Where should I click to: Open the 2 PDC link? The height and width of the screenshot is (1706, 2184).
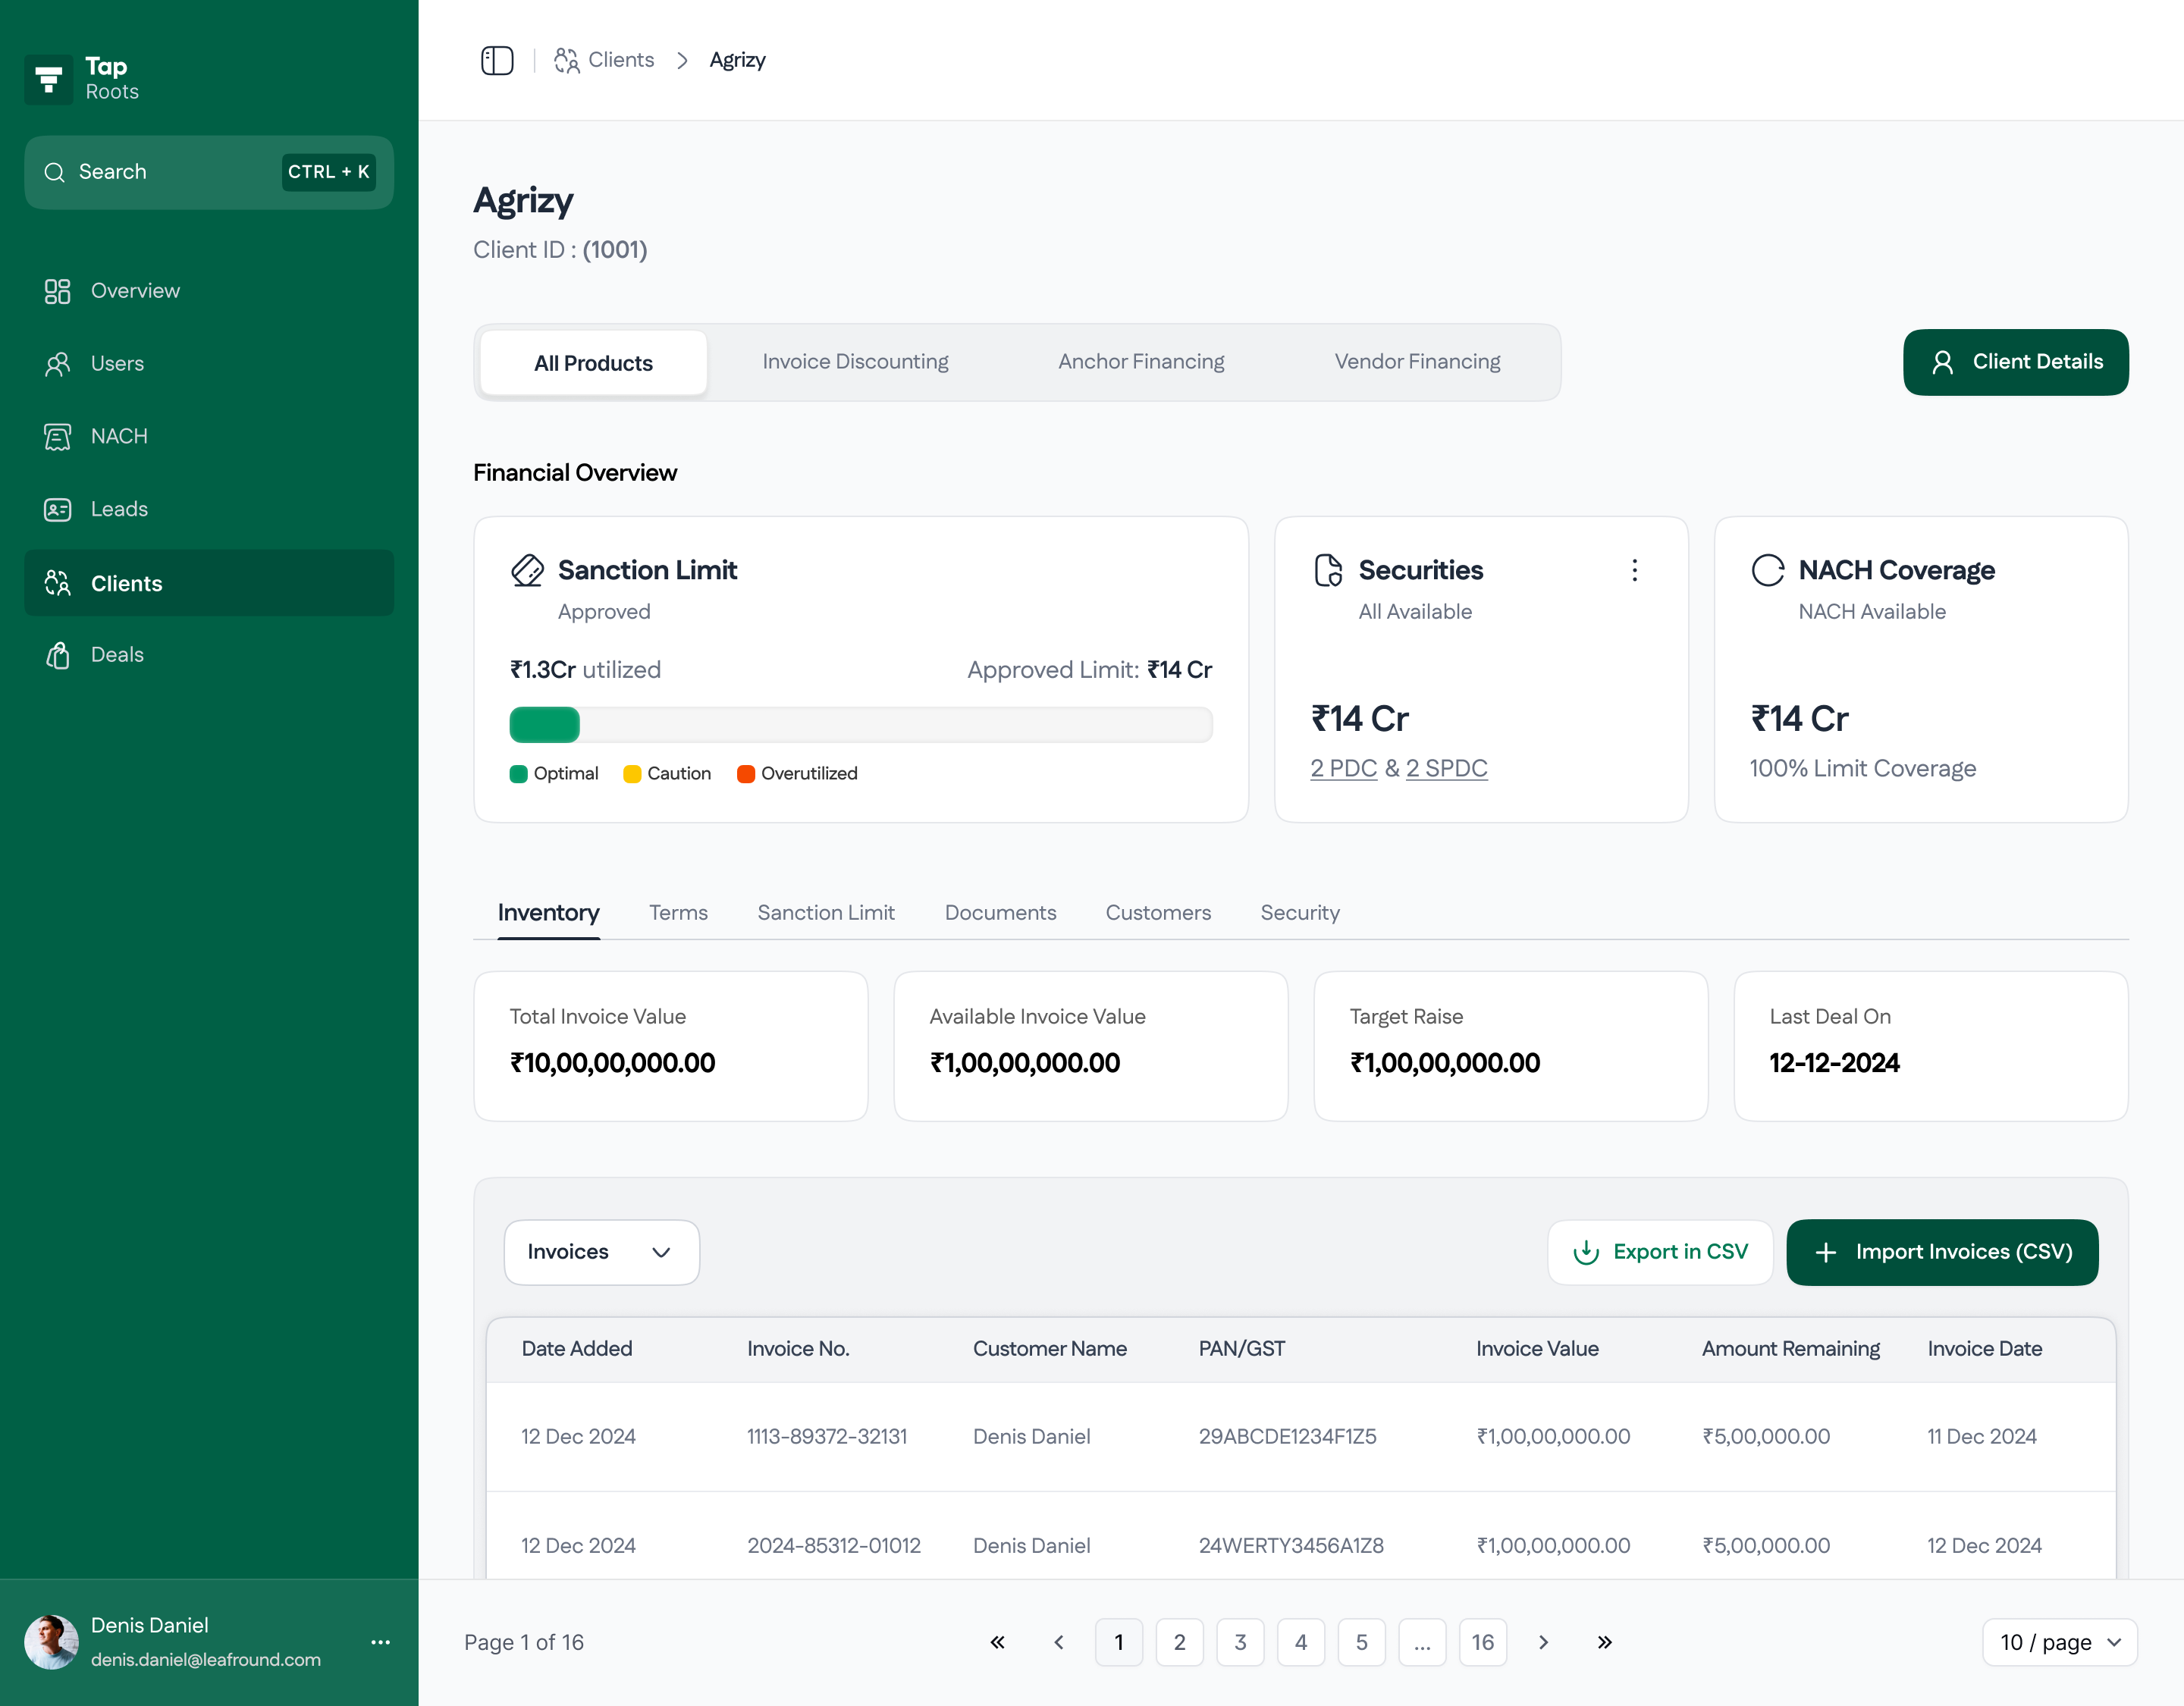tap(1344, 768)
